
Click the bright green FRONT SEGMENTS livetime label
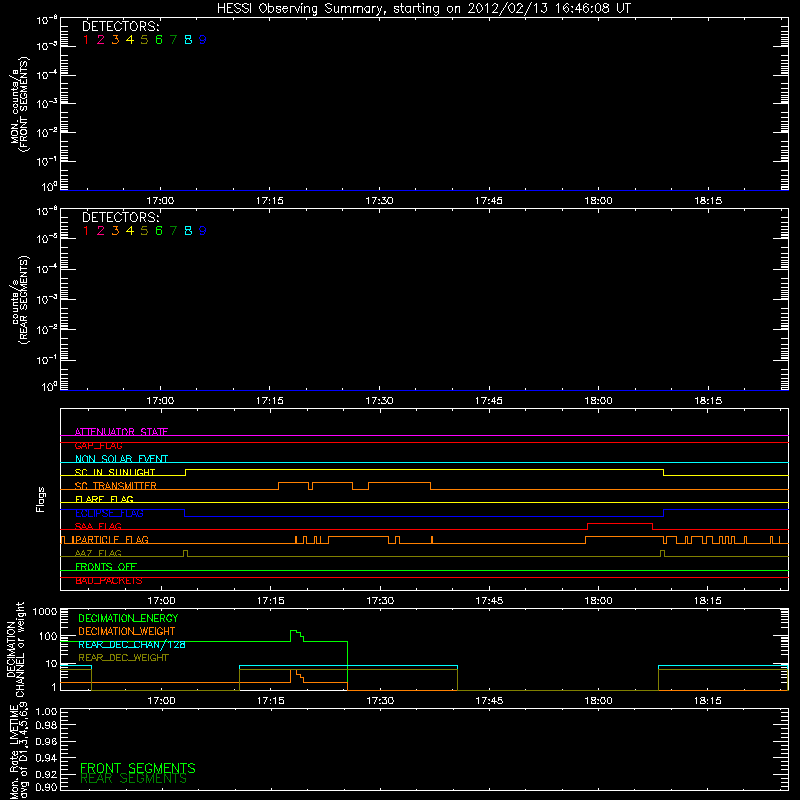(x=138, y=768)
